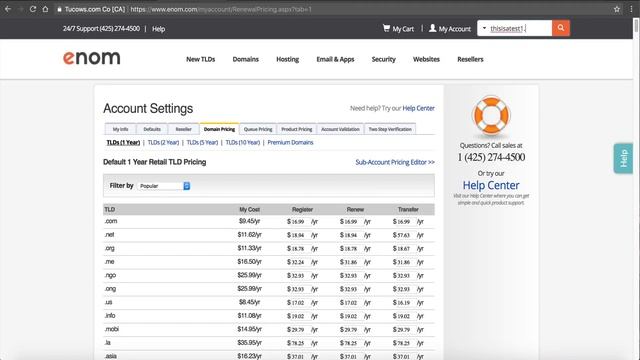Edit .ngo Transfer price field

406,276
